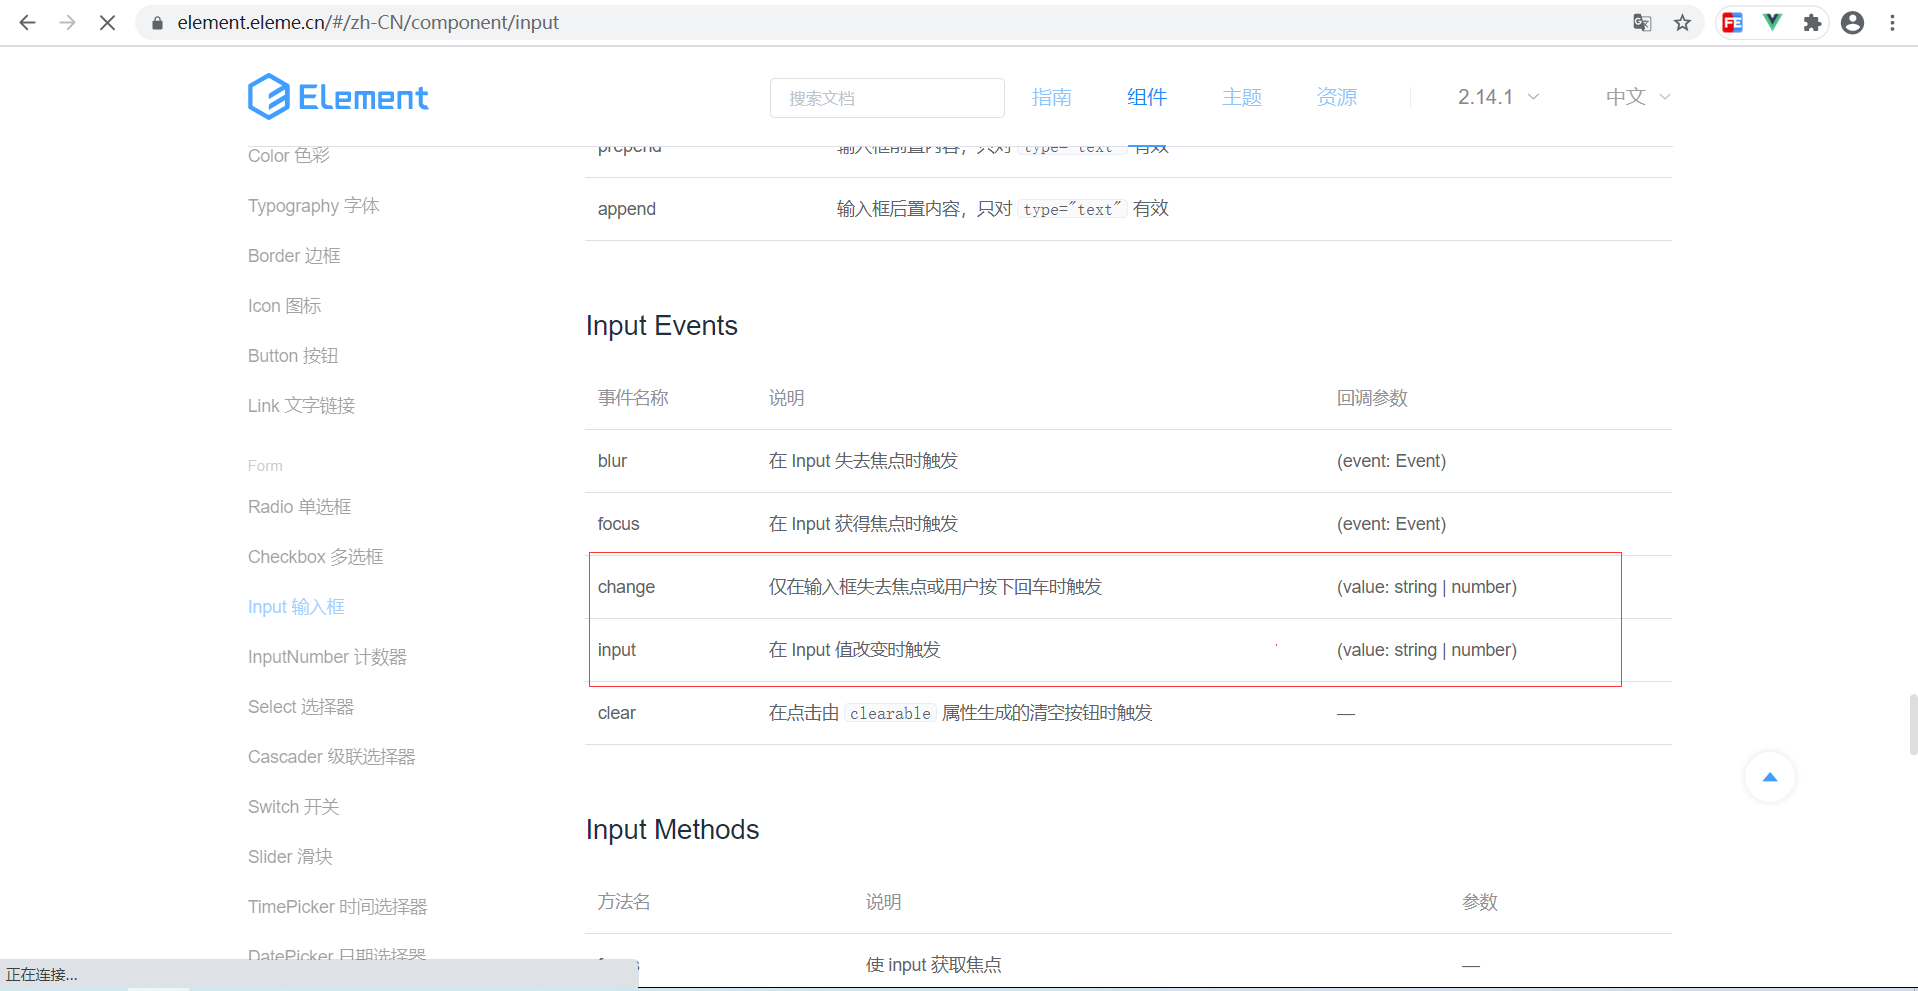Click the browser back arrow
1918x991 pixels.
[28, 22]
